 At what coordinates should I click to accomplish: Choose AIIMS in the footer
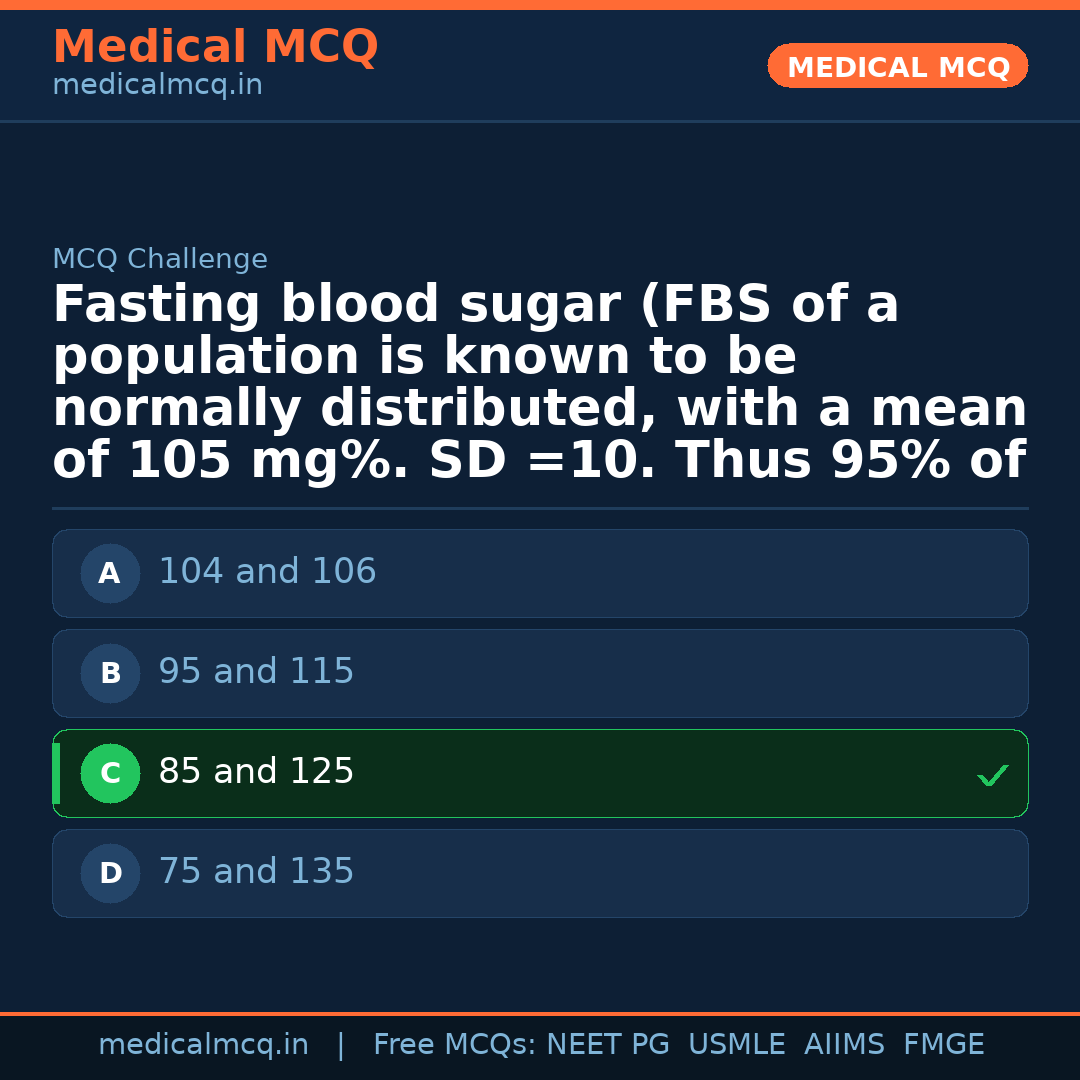pyautogui.click(x=844, y=1045)
